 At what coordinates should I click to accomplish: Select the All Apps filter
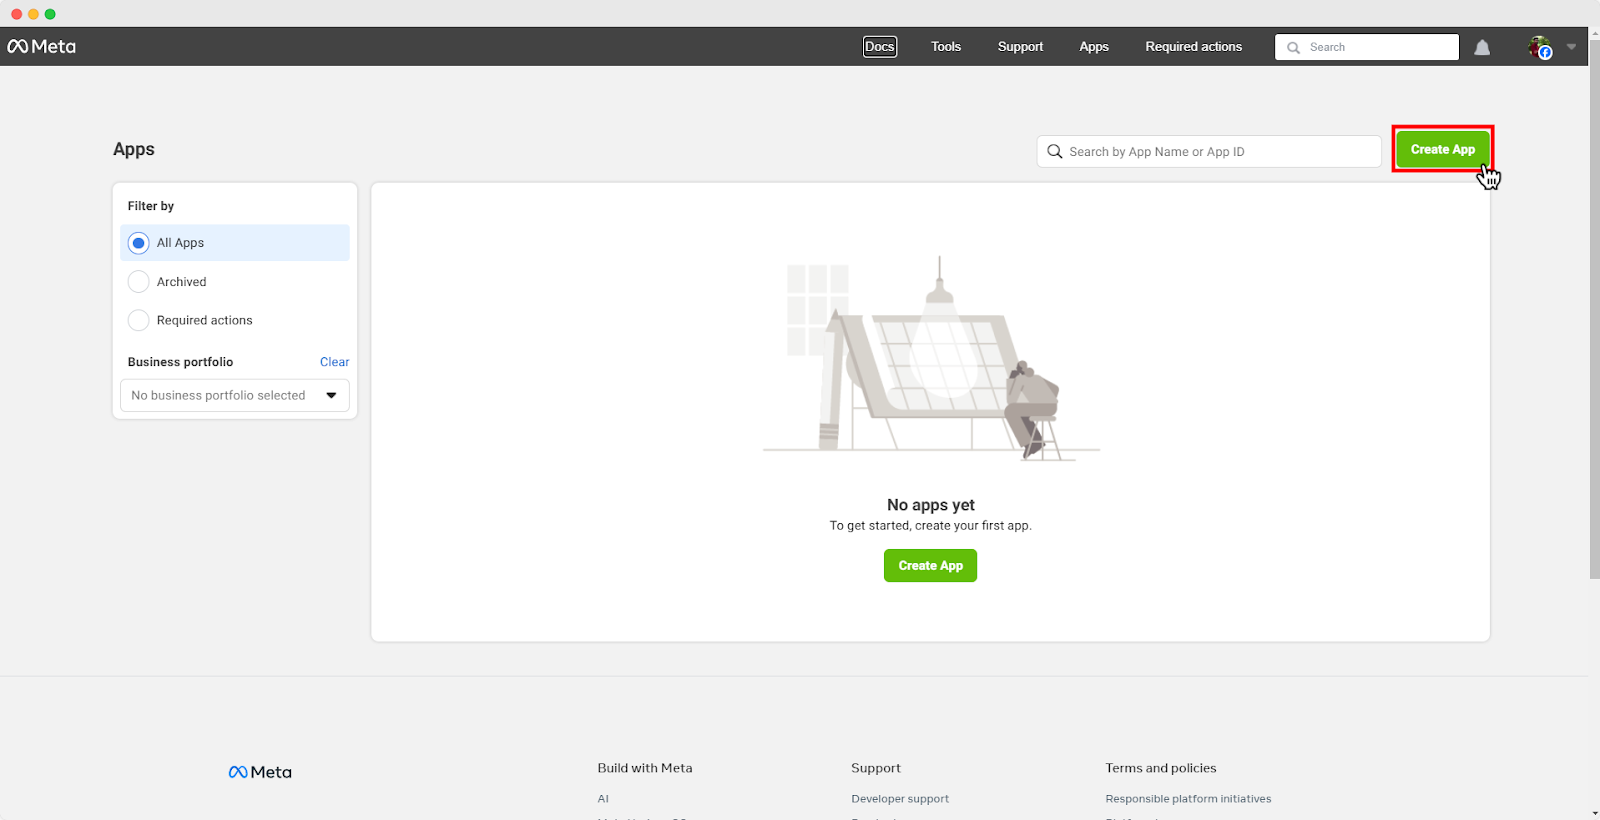click(x=235, y=243)
